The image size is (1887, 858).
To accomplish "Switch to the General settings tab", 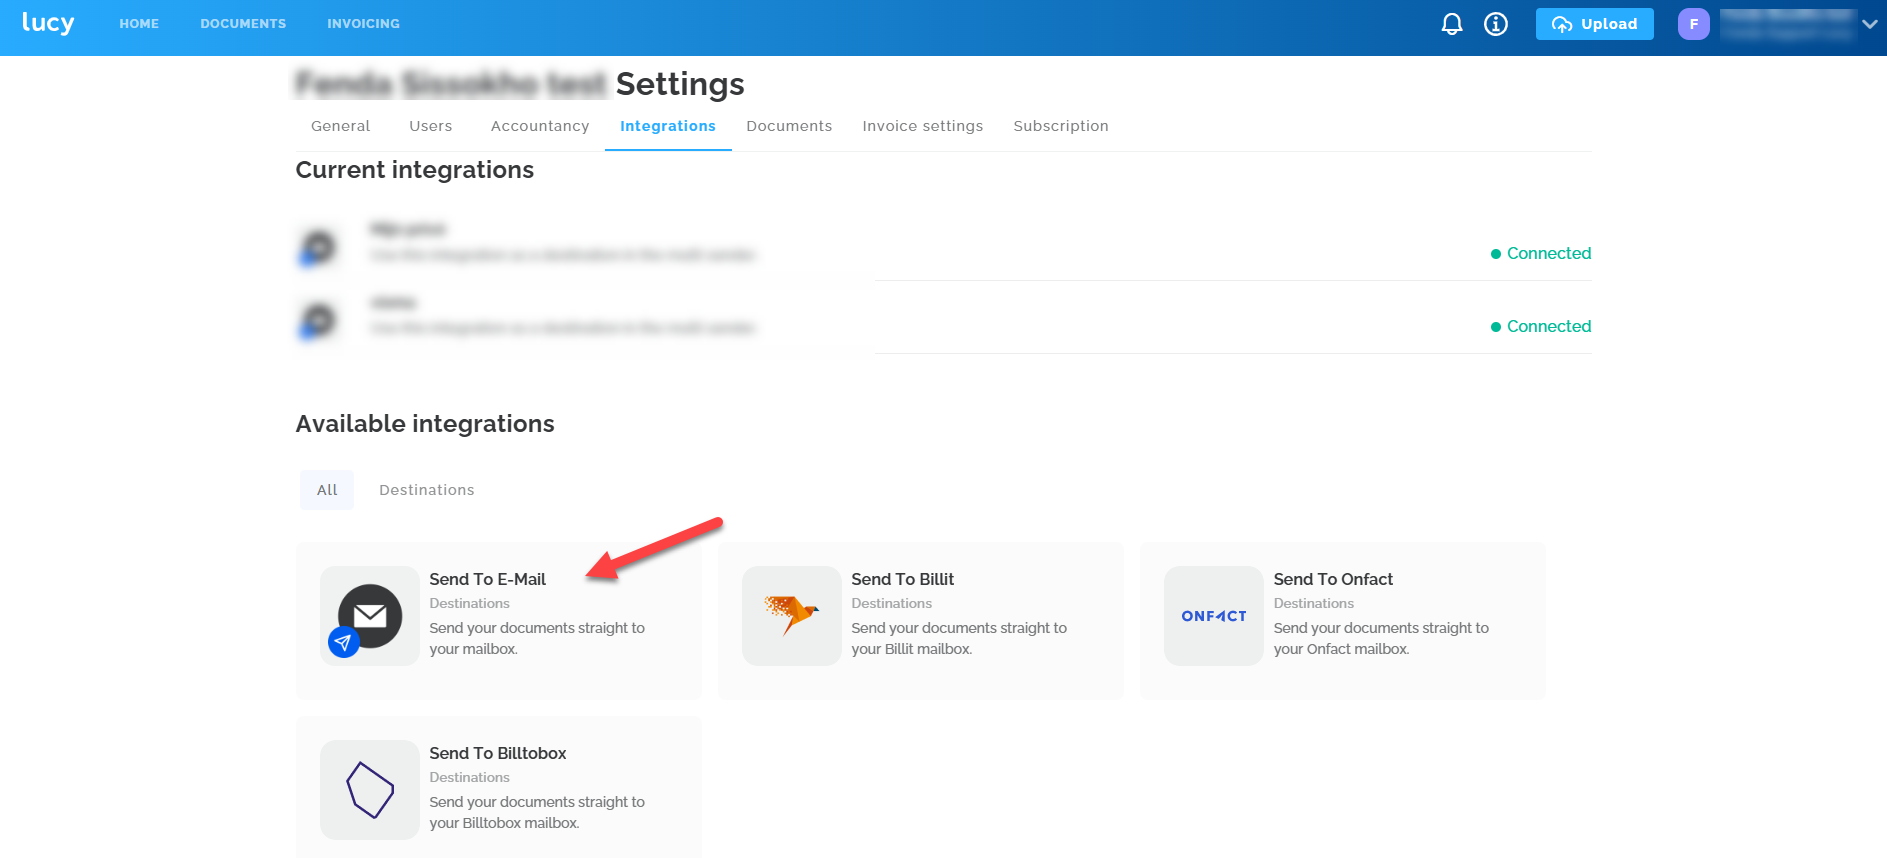I will (340, 126).
